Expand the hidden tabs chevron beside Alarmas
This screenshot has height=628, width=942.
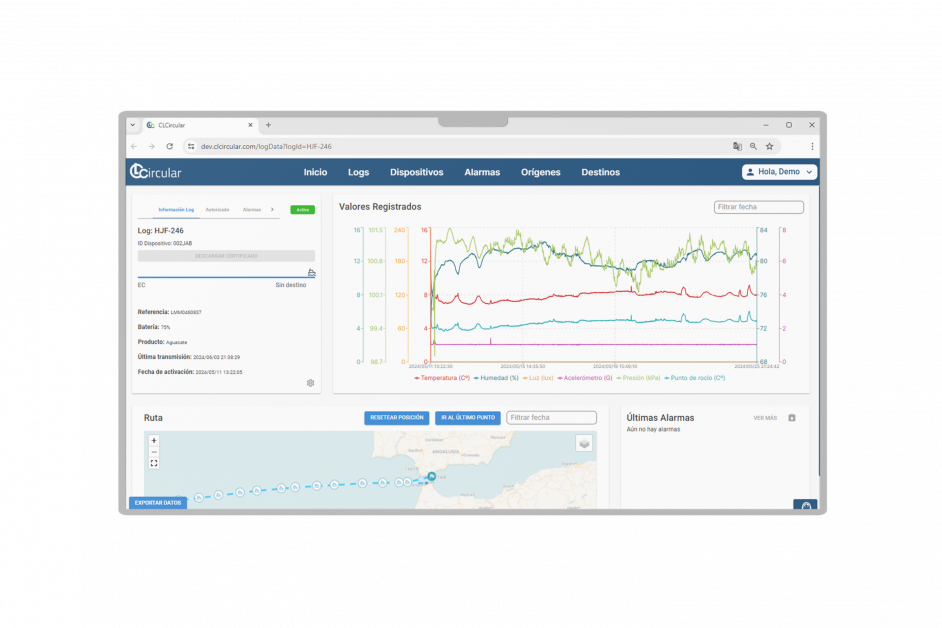[272, 210]
